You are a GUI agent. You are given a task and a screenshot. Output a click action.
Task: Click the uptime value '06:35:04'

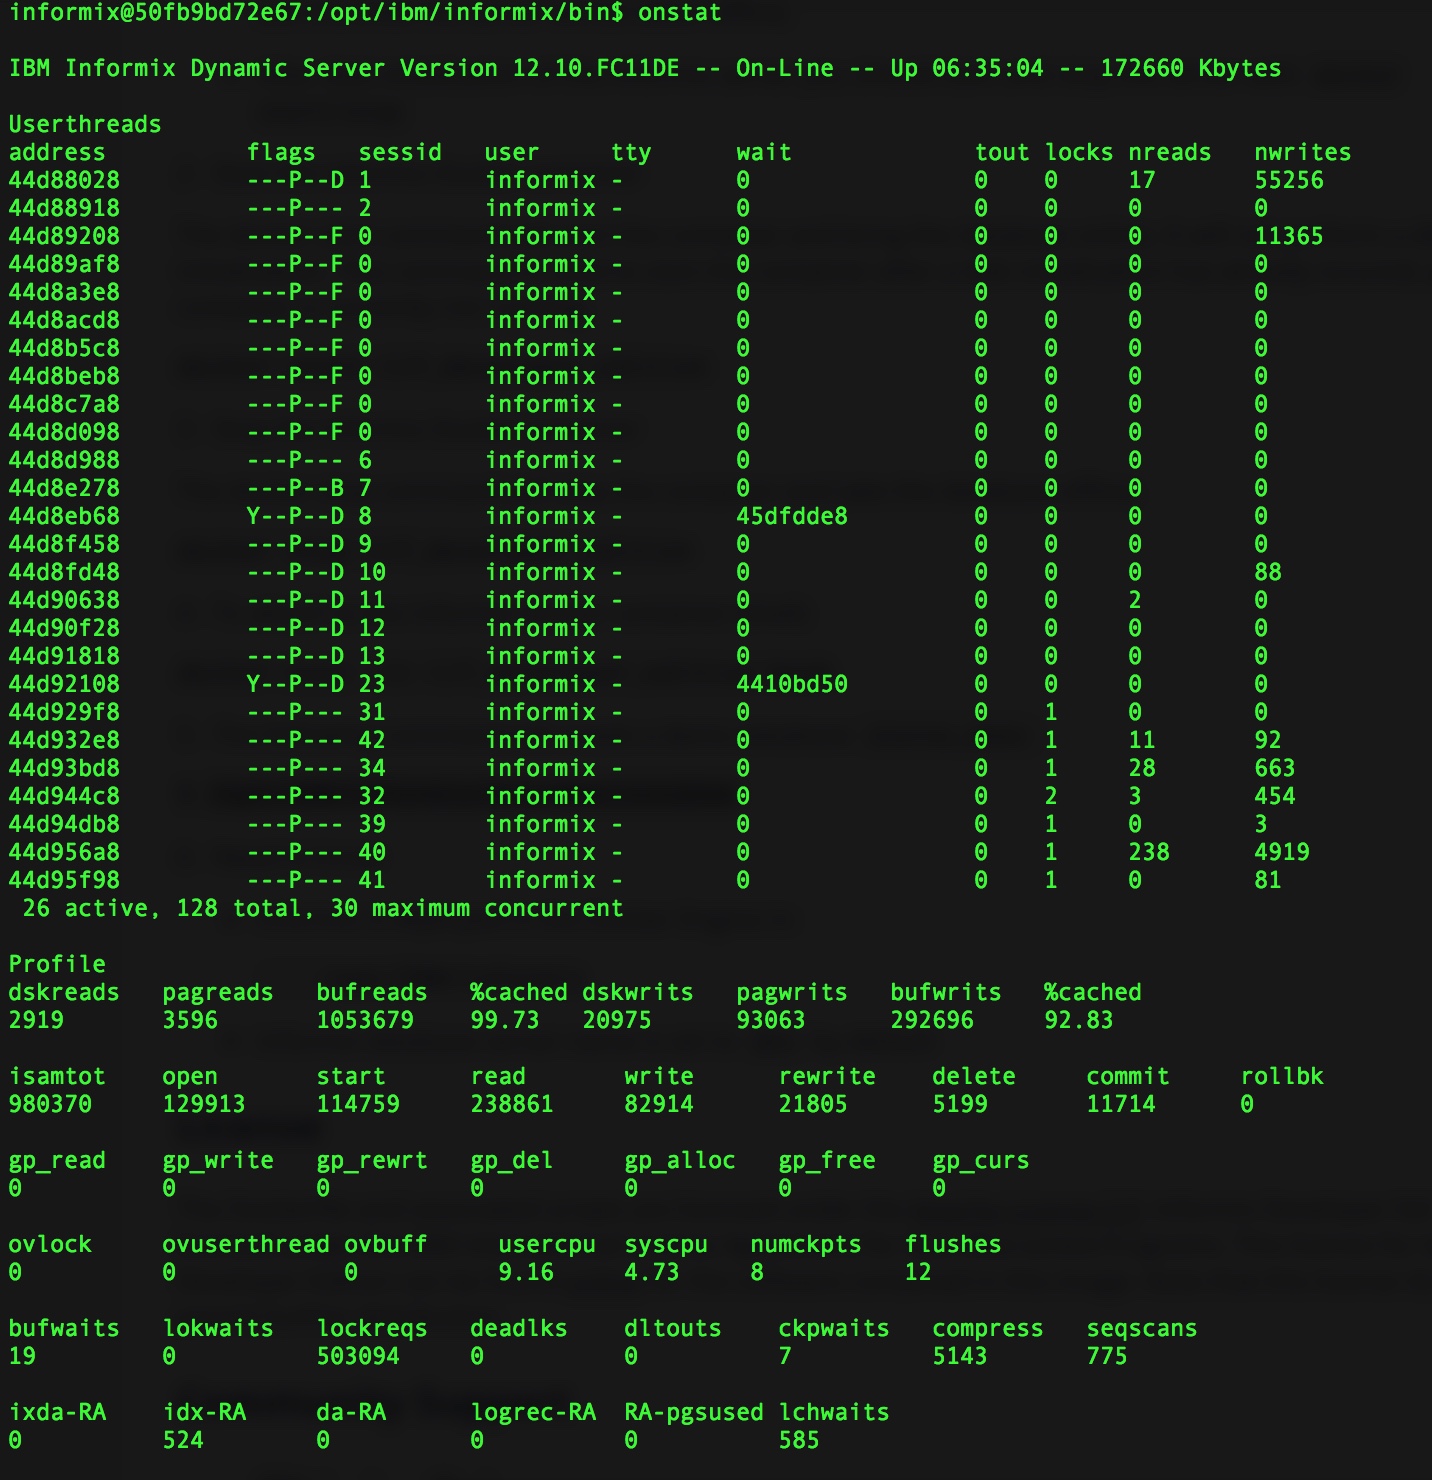click(x=988, y=68)
